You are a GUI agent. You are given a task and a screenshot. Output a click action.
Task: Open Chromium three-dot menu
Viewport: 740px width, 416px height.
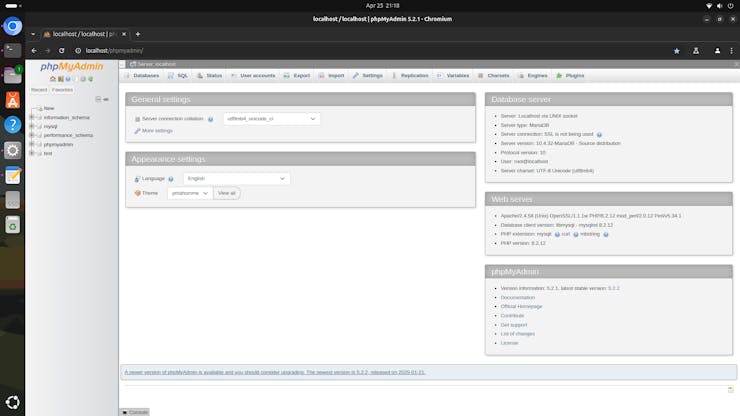point(732,51)
